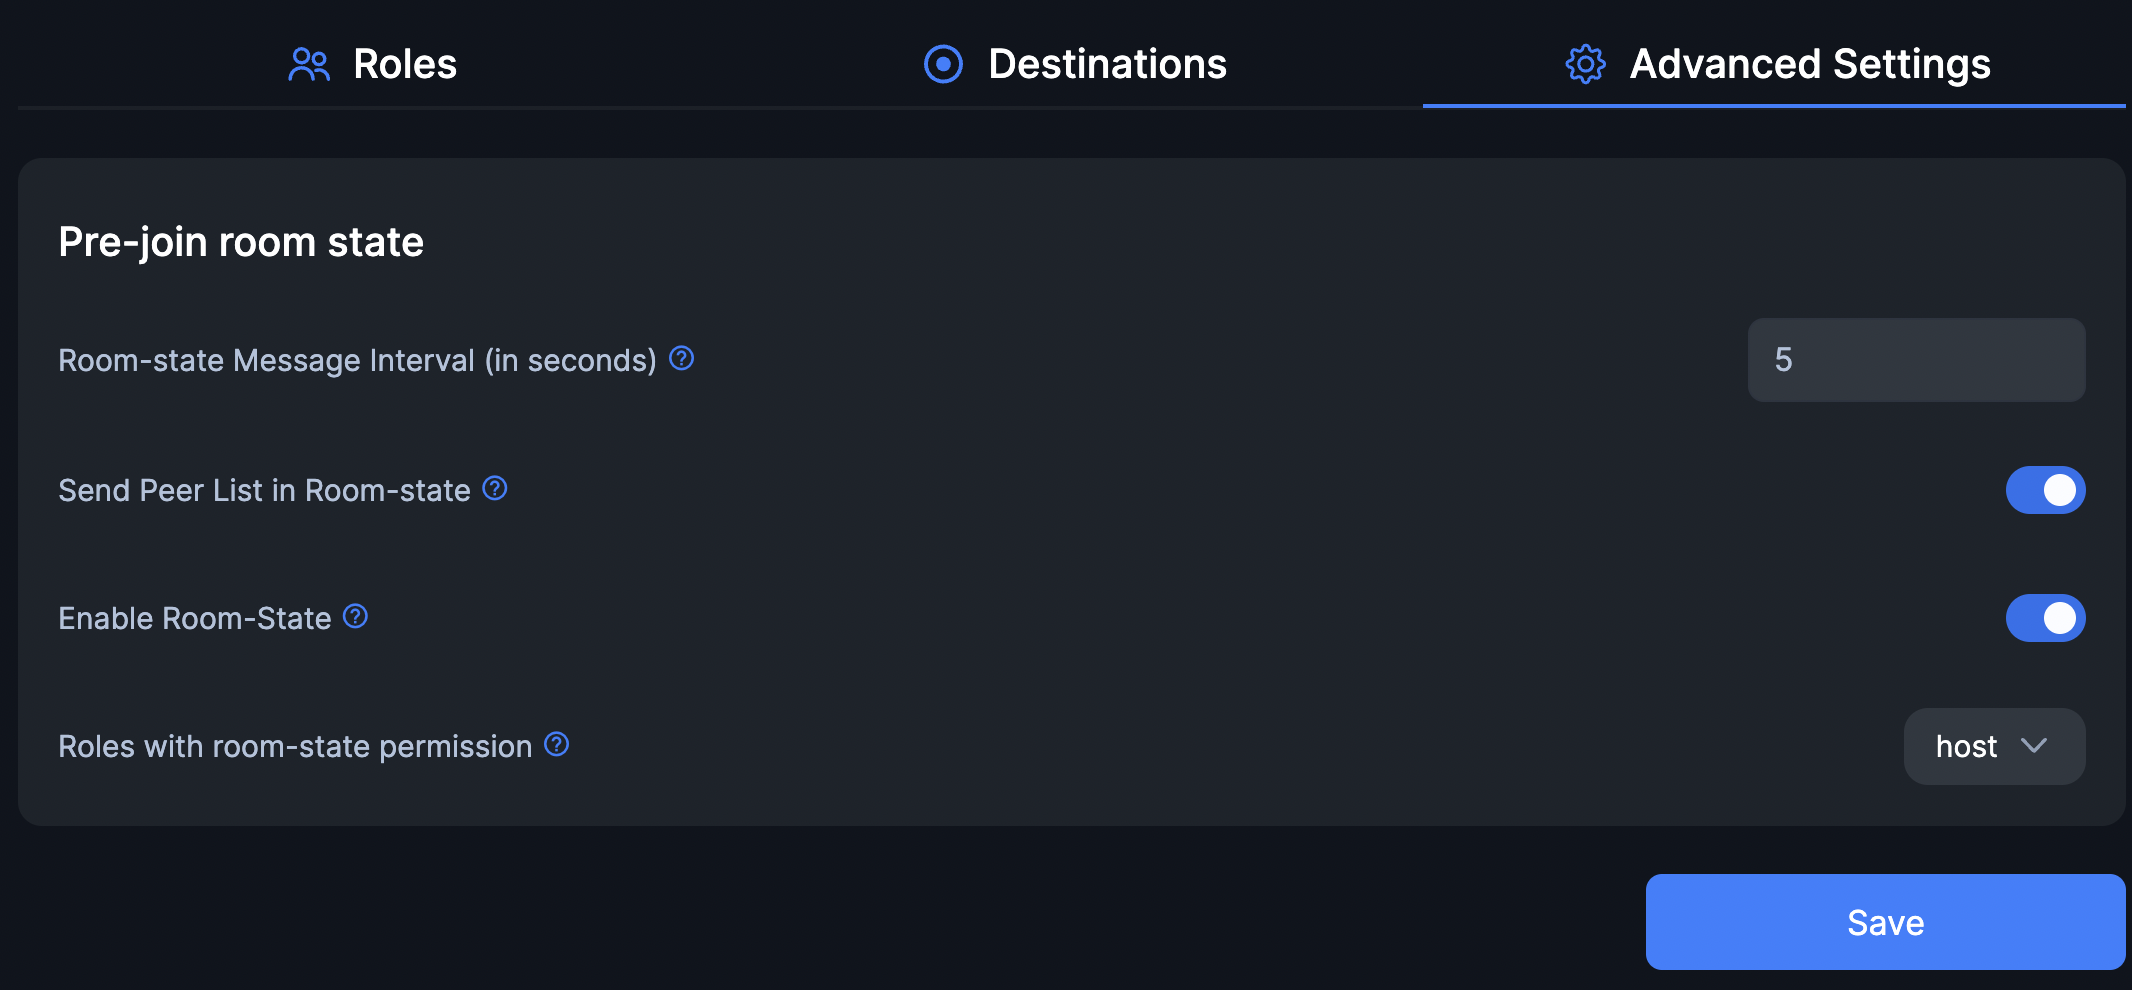This screenshot has width=2132, height=990.
Task: Click the chevron on the host selector
Action: 2035,746
